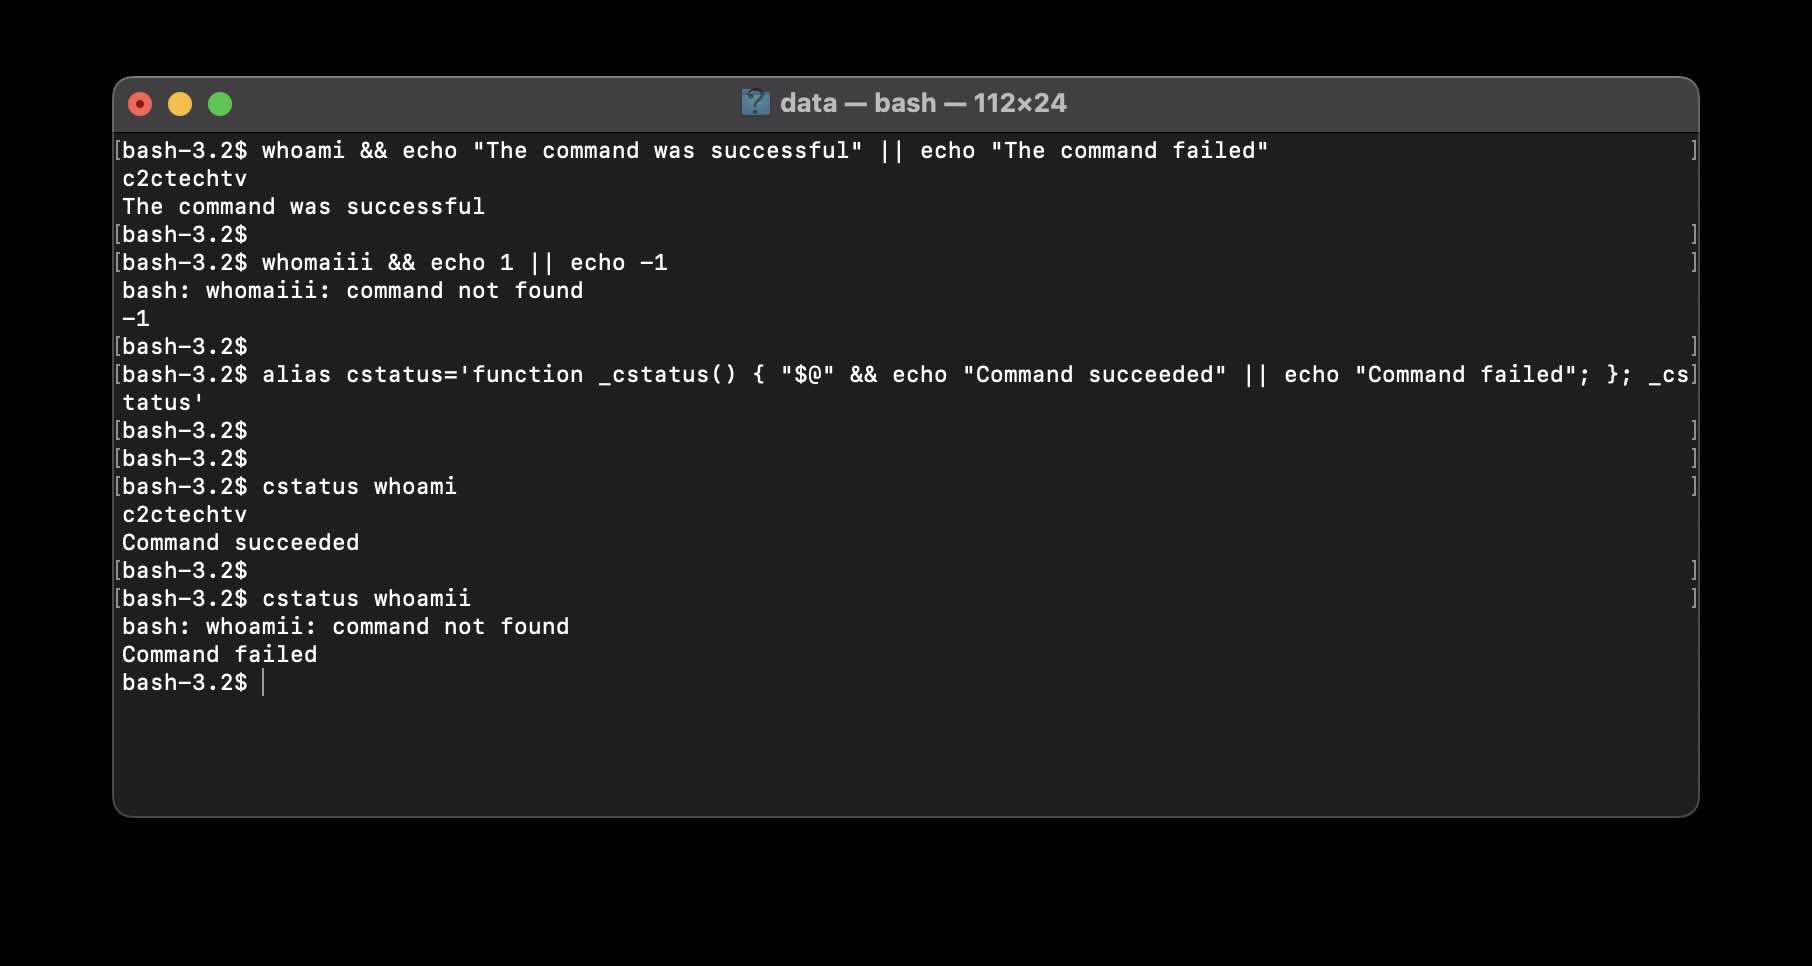Screen dimensions: 1812x966
Task: Click the green fullscreen traffic light
Action: (220, 103)
